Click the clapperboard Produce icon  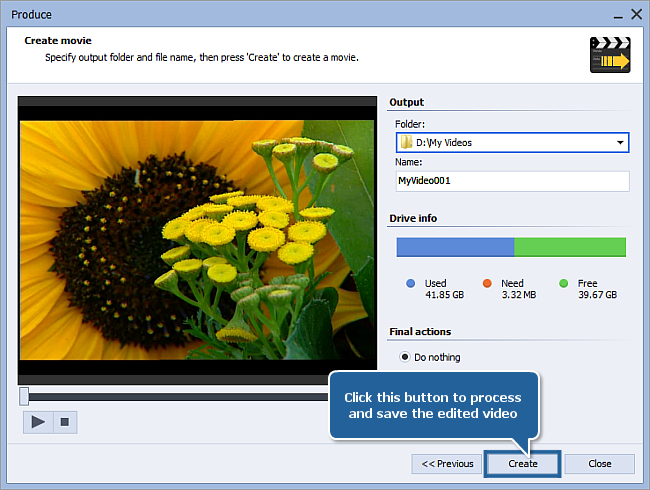point(610,55)
